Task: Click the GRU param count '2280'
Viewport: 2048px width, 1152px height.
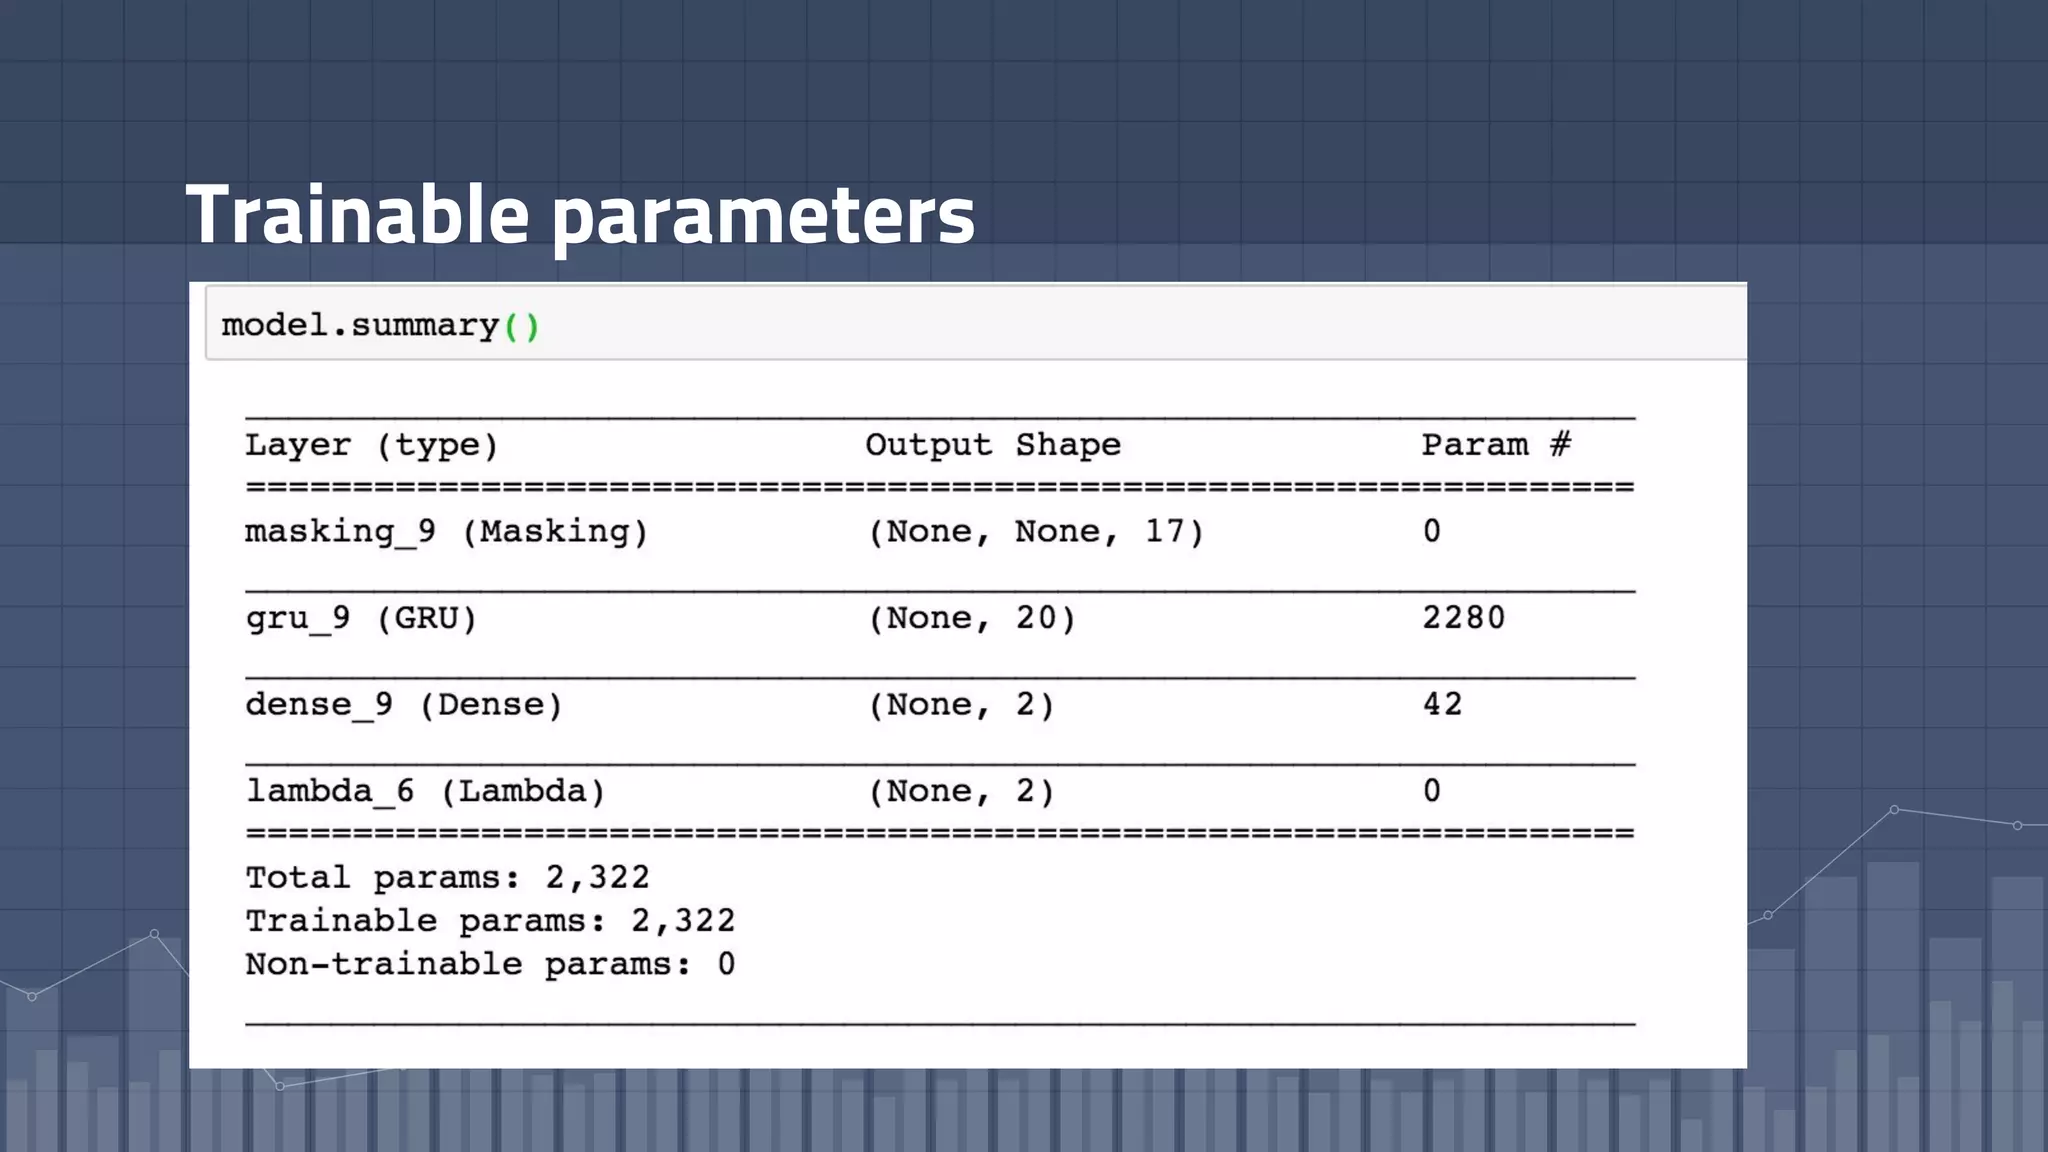Action: [x=1464, y=617]
